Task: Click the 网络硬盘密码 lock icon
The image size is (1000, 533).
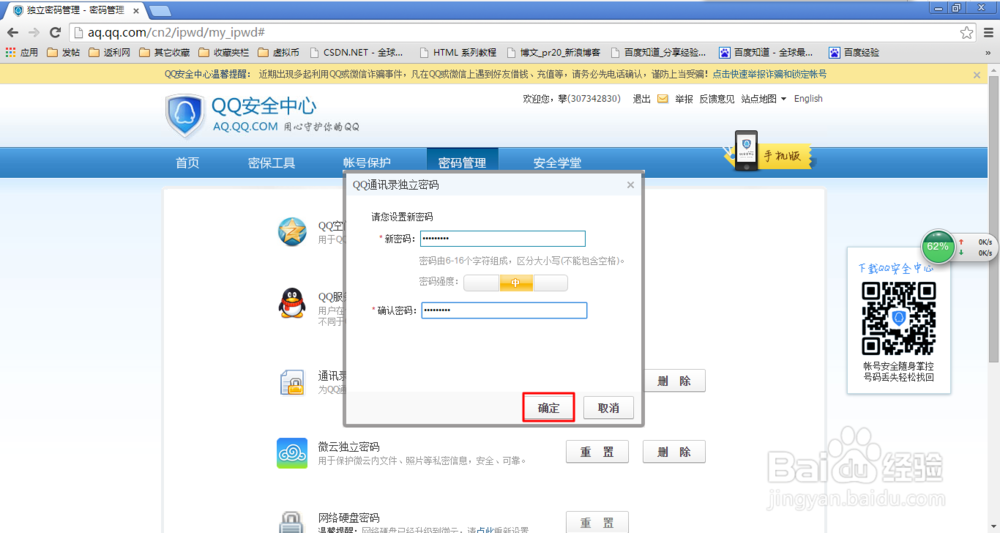Action: (292, 522)
